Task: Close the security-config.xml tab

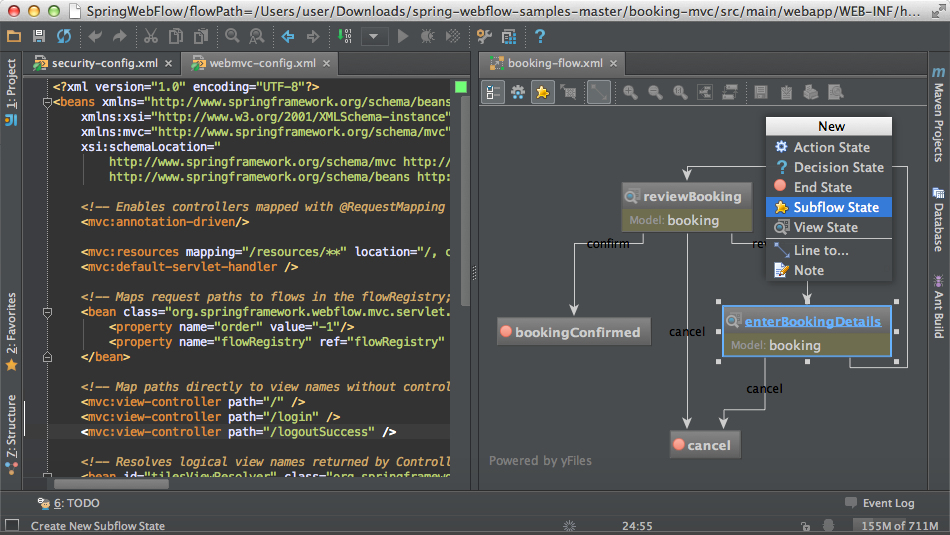Action: coord(168,63)
